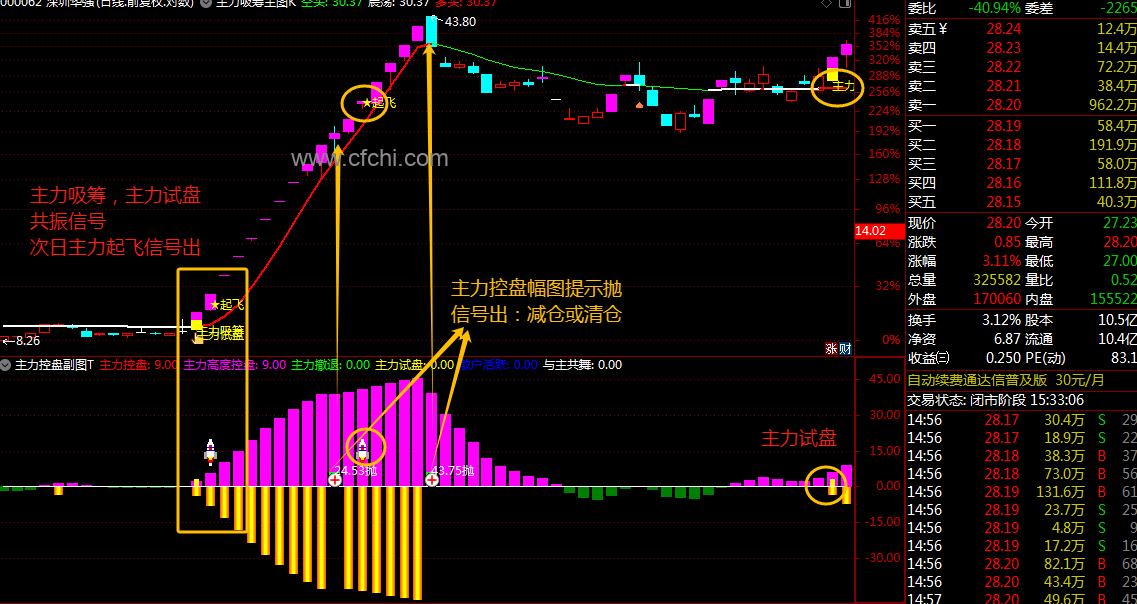
Task: Click the blue 财 icon on chart
Action: point(844,349)
